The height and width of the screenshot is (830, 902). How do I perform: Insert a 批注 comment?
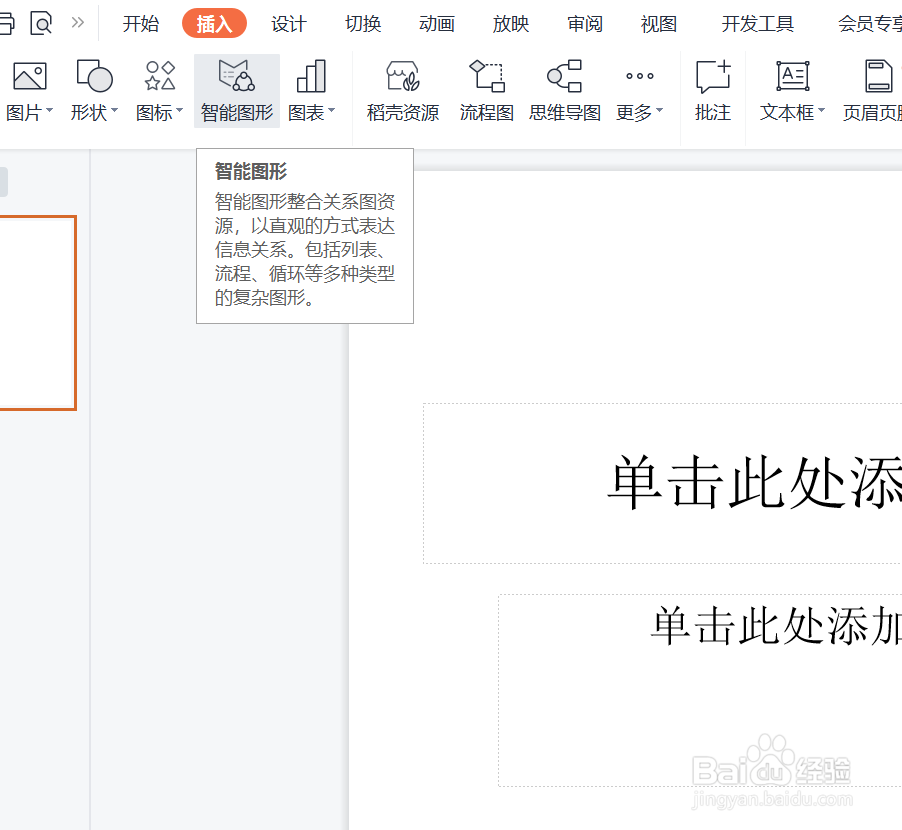point(712,90)
